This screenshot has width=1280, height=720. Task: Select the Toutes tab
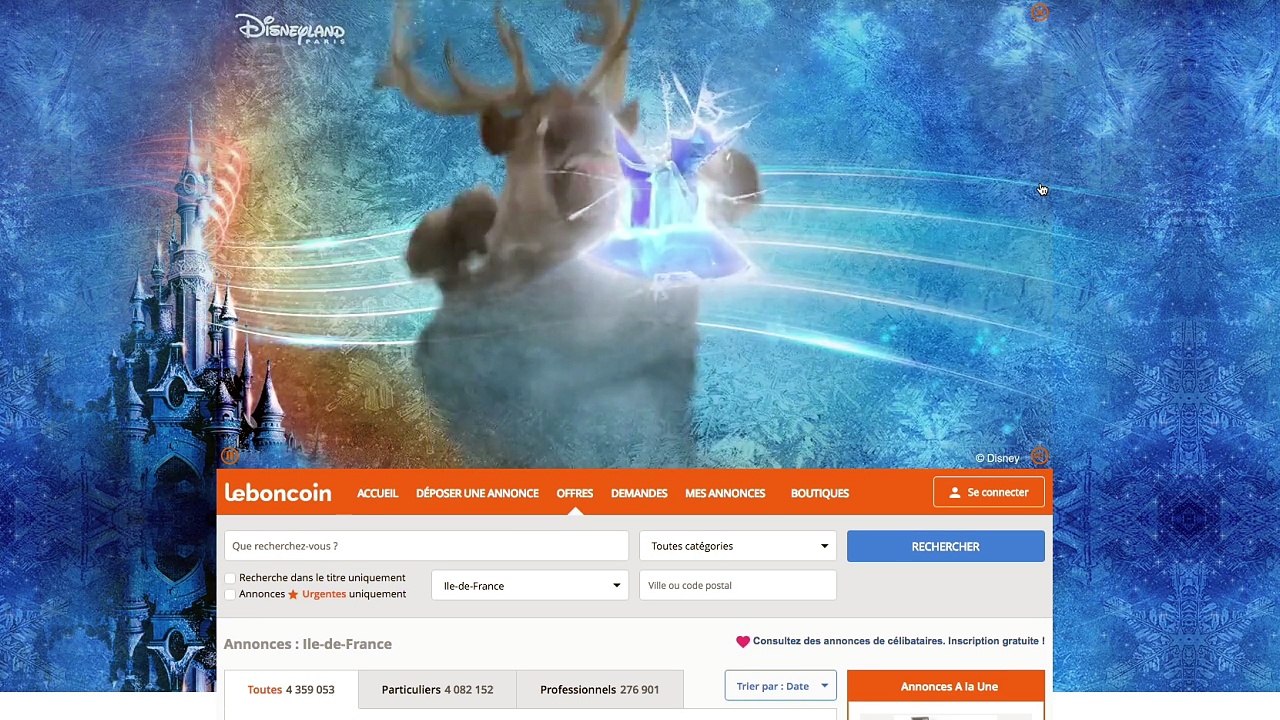click(x=291, y=689)
